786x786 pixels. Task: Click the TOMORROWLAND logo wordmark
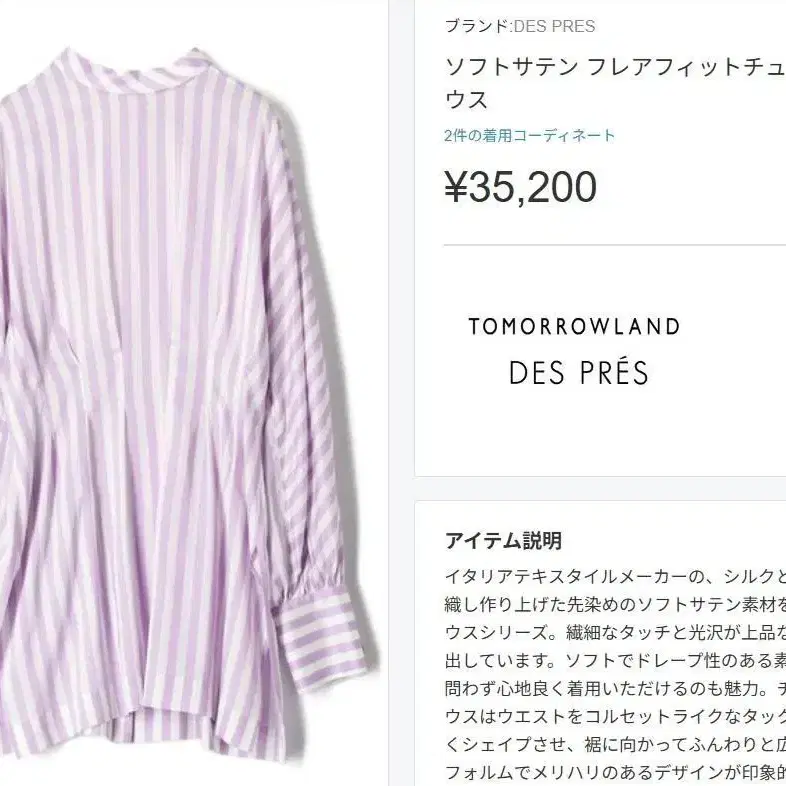pyautogui.click(x=574, y=326)
